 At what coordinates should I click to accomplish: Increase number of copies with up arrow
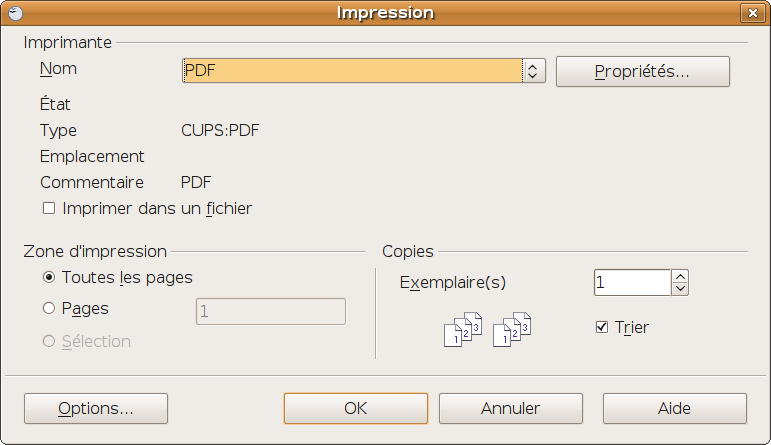[x=680, y=276]
